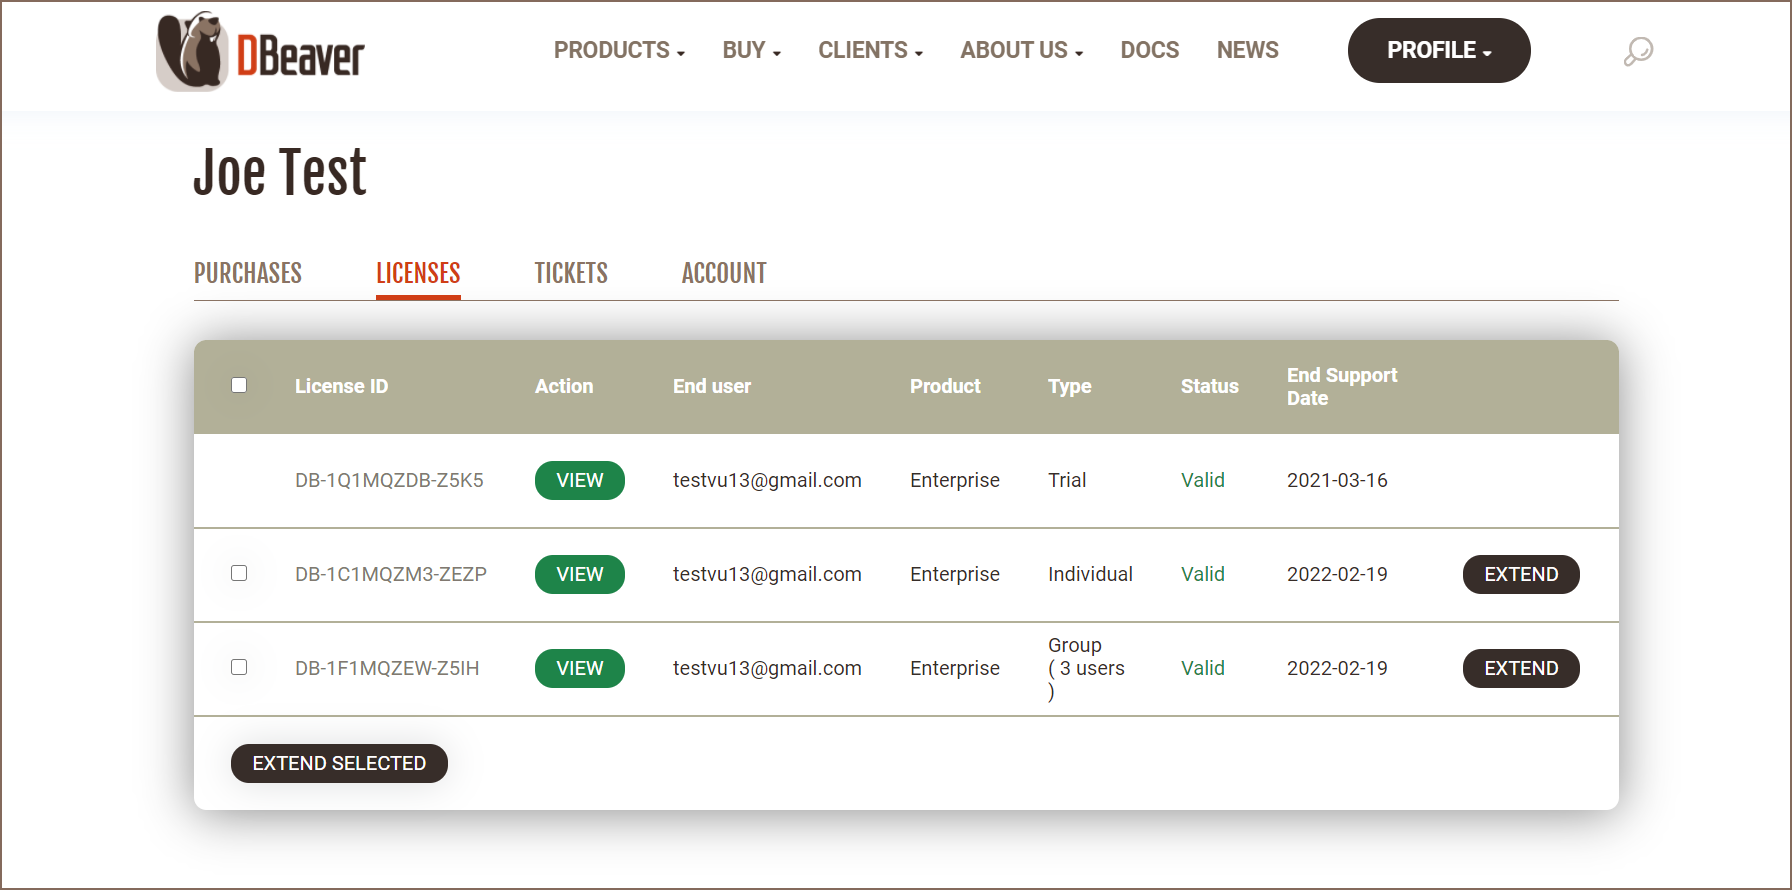Toggle the select-all licenses checkbox
This screenshot has height=890, width=1792.
coord(239,385)
